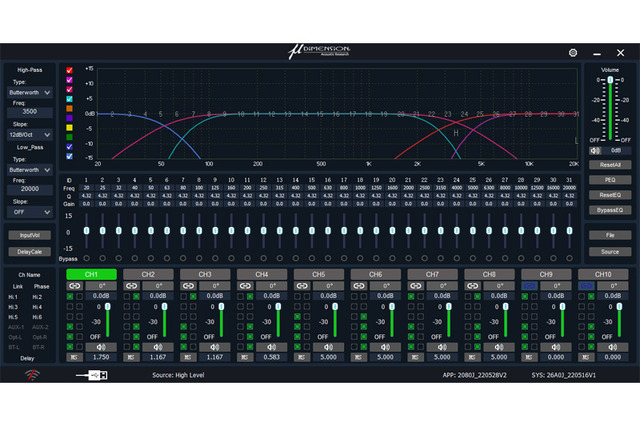Toggle the cyan curve checkbox
640x426 pixels.
pyautogui.click(x=69, y=99)
